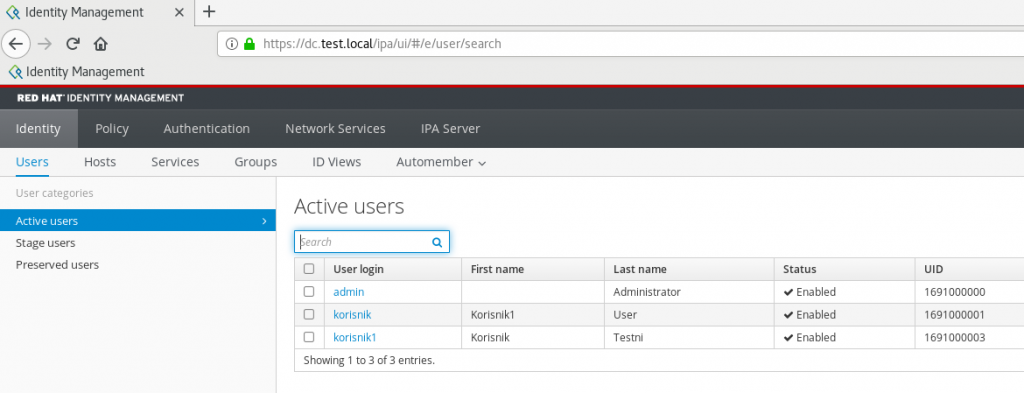The height and width of the screenshot is (393, 1024).
Task: Expand the Automember dropdown menu
Action: click(x=441, y=162)
